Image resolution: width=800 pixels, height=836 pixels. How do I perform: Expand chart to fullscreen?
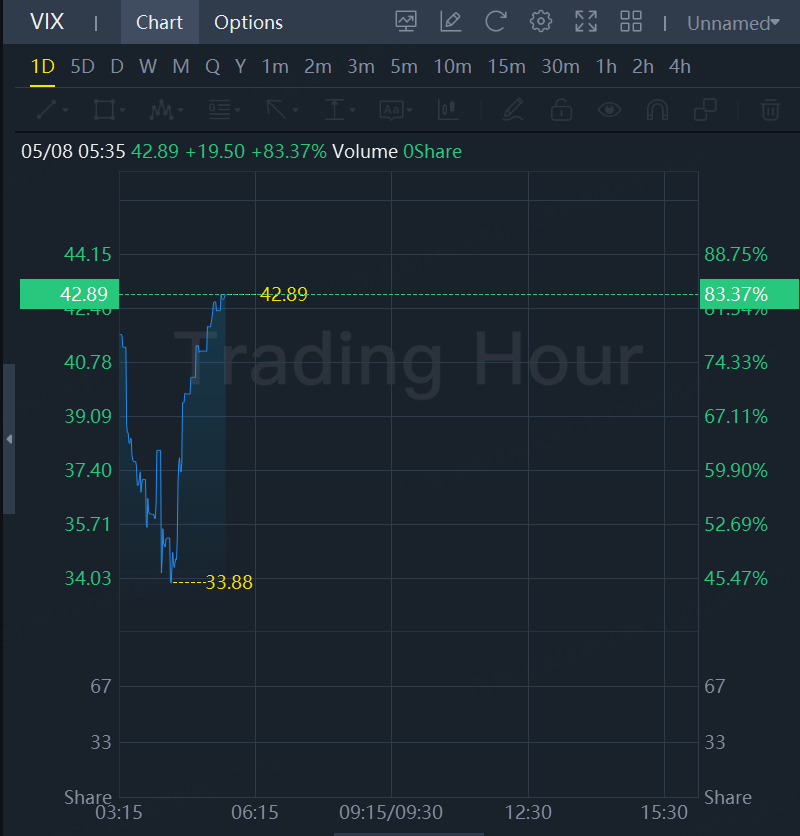pyautogui.click(x=586, y=22)
